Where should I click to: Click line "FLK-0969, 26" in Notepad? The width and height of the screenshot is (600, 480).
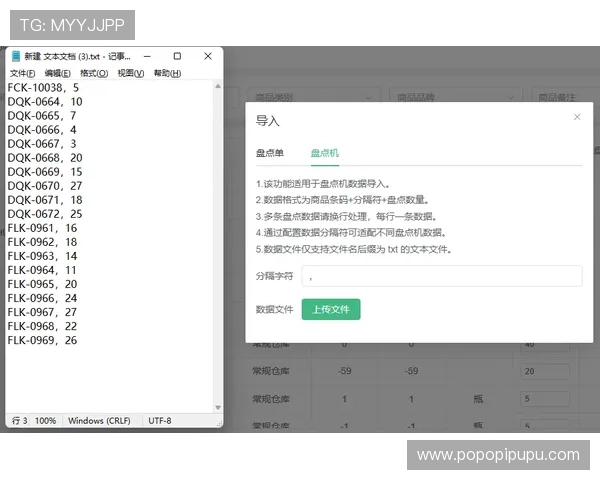coord(42,340)
